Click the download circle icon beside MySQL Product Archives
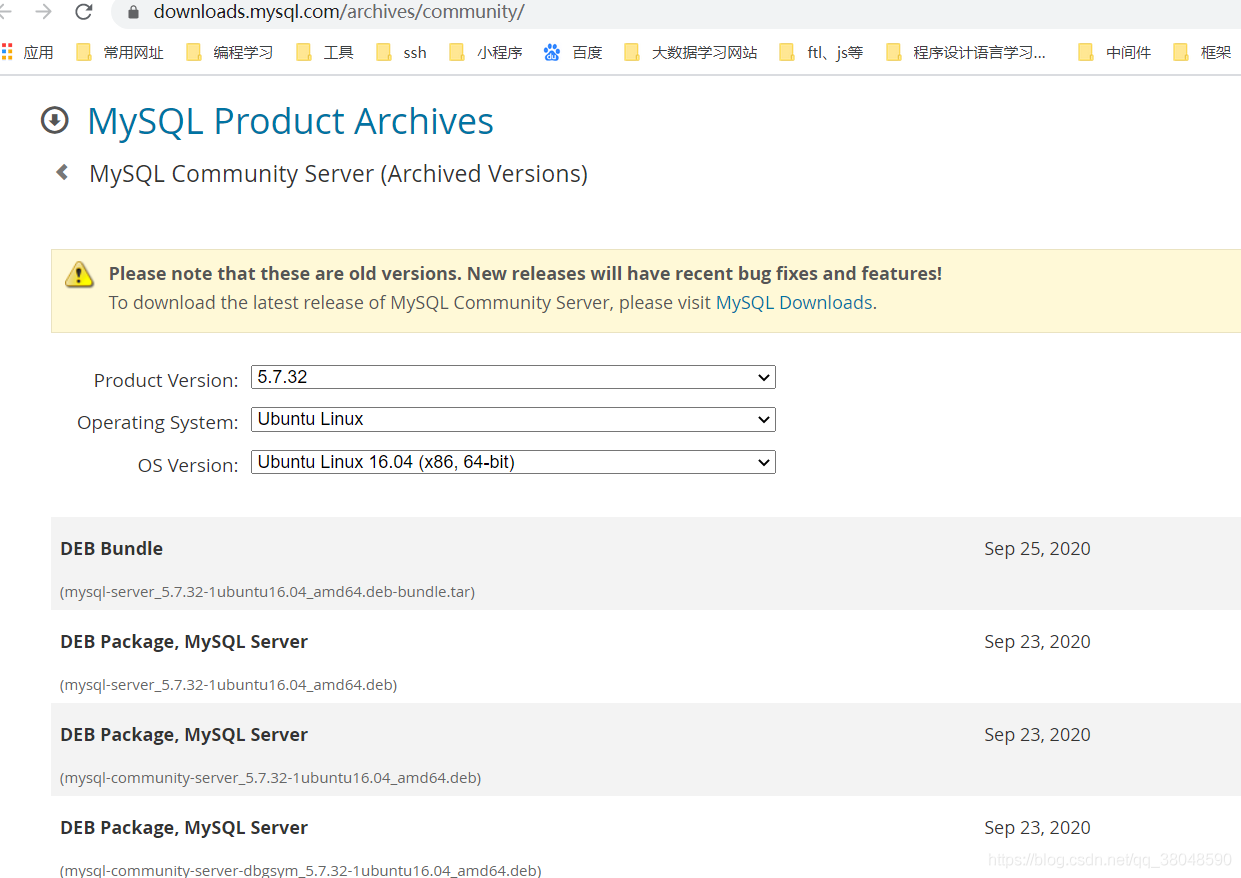 54,121
